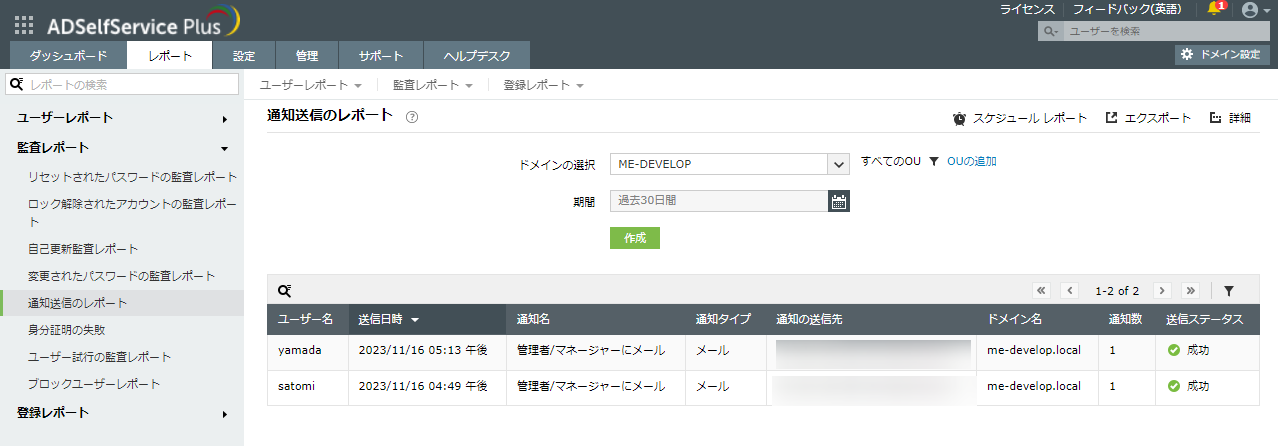This screenshot has height=446, width=1278.
Task: Expand the 監査レポート top menu
Action: point(432,86)
